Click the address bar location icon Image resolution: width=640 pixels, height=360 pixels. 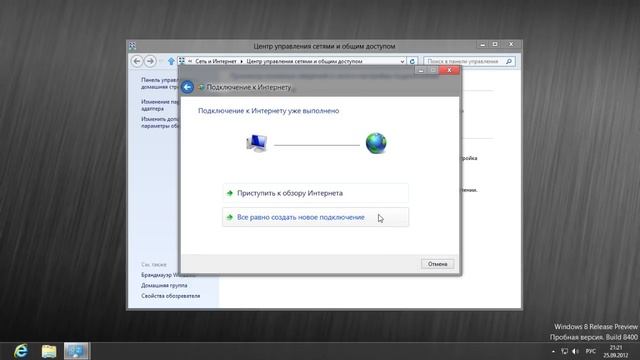182,61
